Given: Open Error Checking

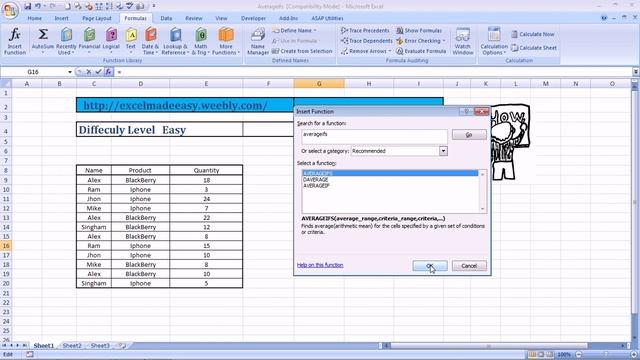Looking at the screenshot, I should 420,41.
